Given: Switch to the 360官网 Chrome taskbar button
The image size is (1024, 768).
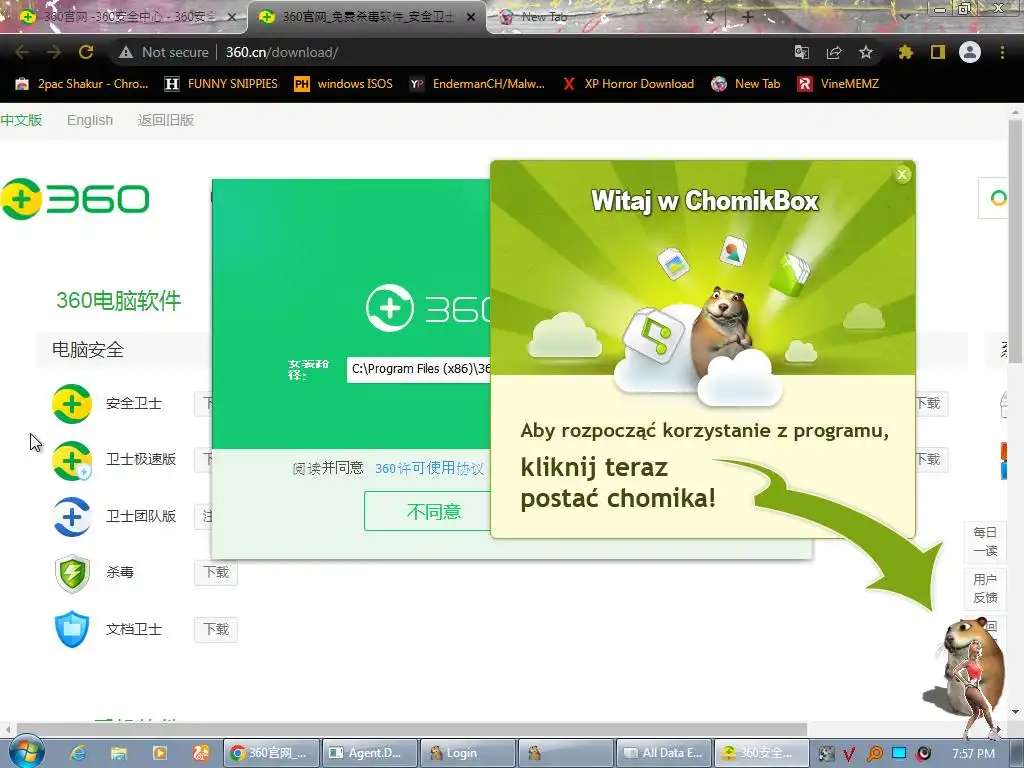Looking at the screenshot, I should [271, 753].
